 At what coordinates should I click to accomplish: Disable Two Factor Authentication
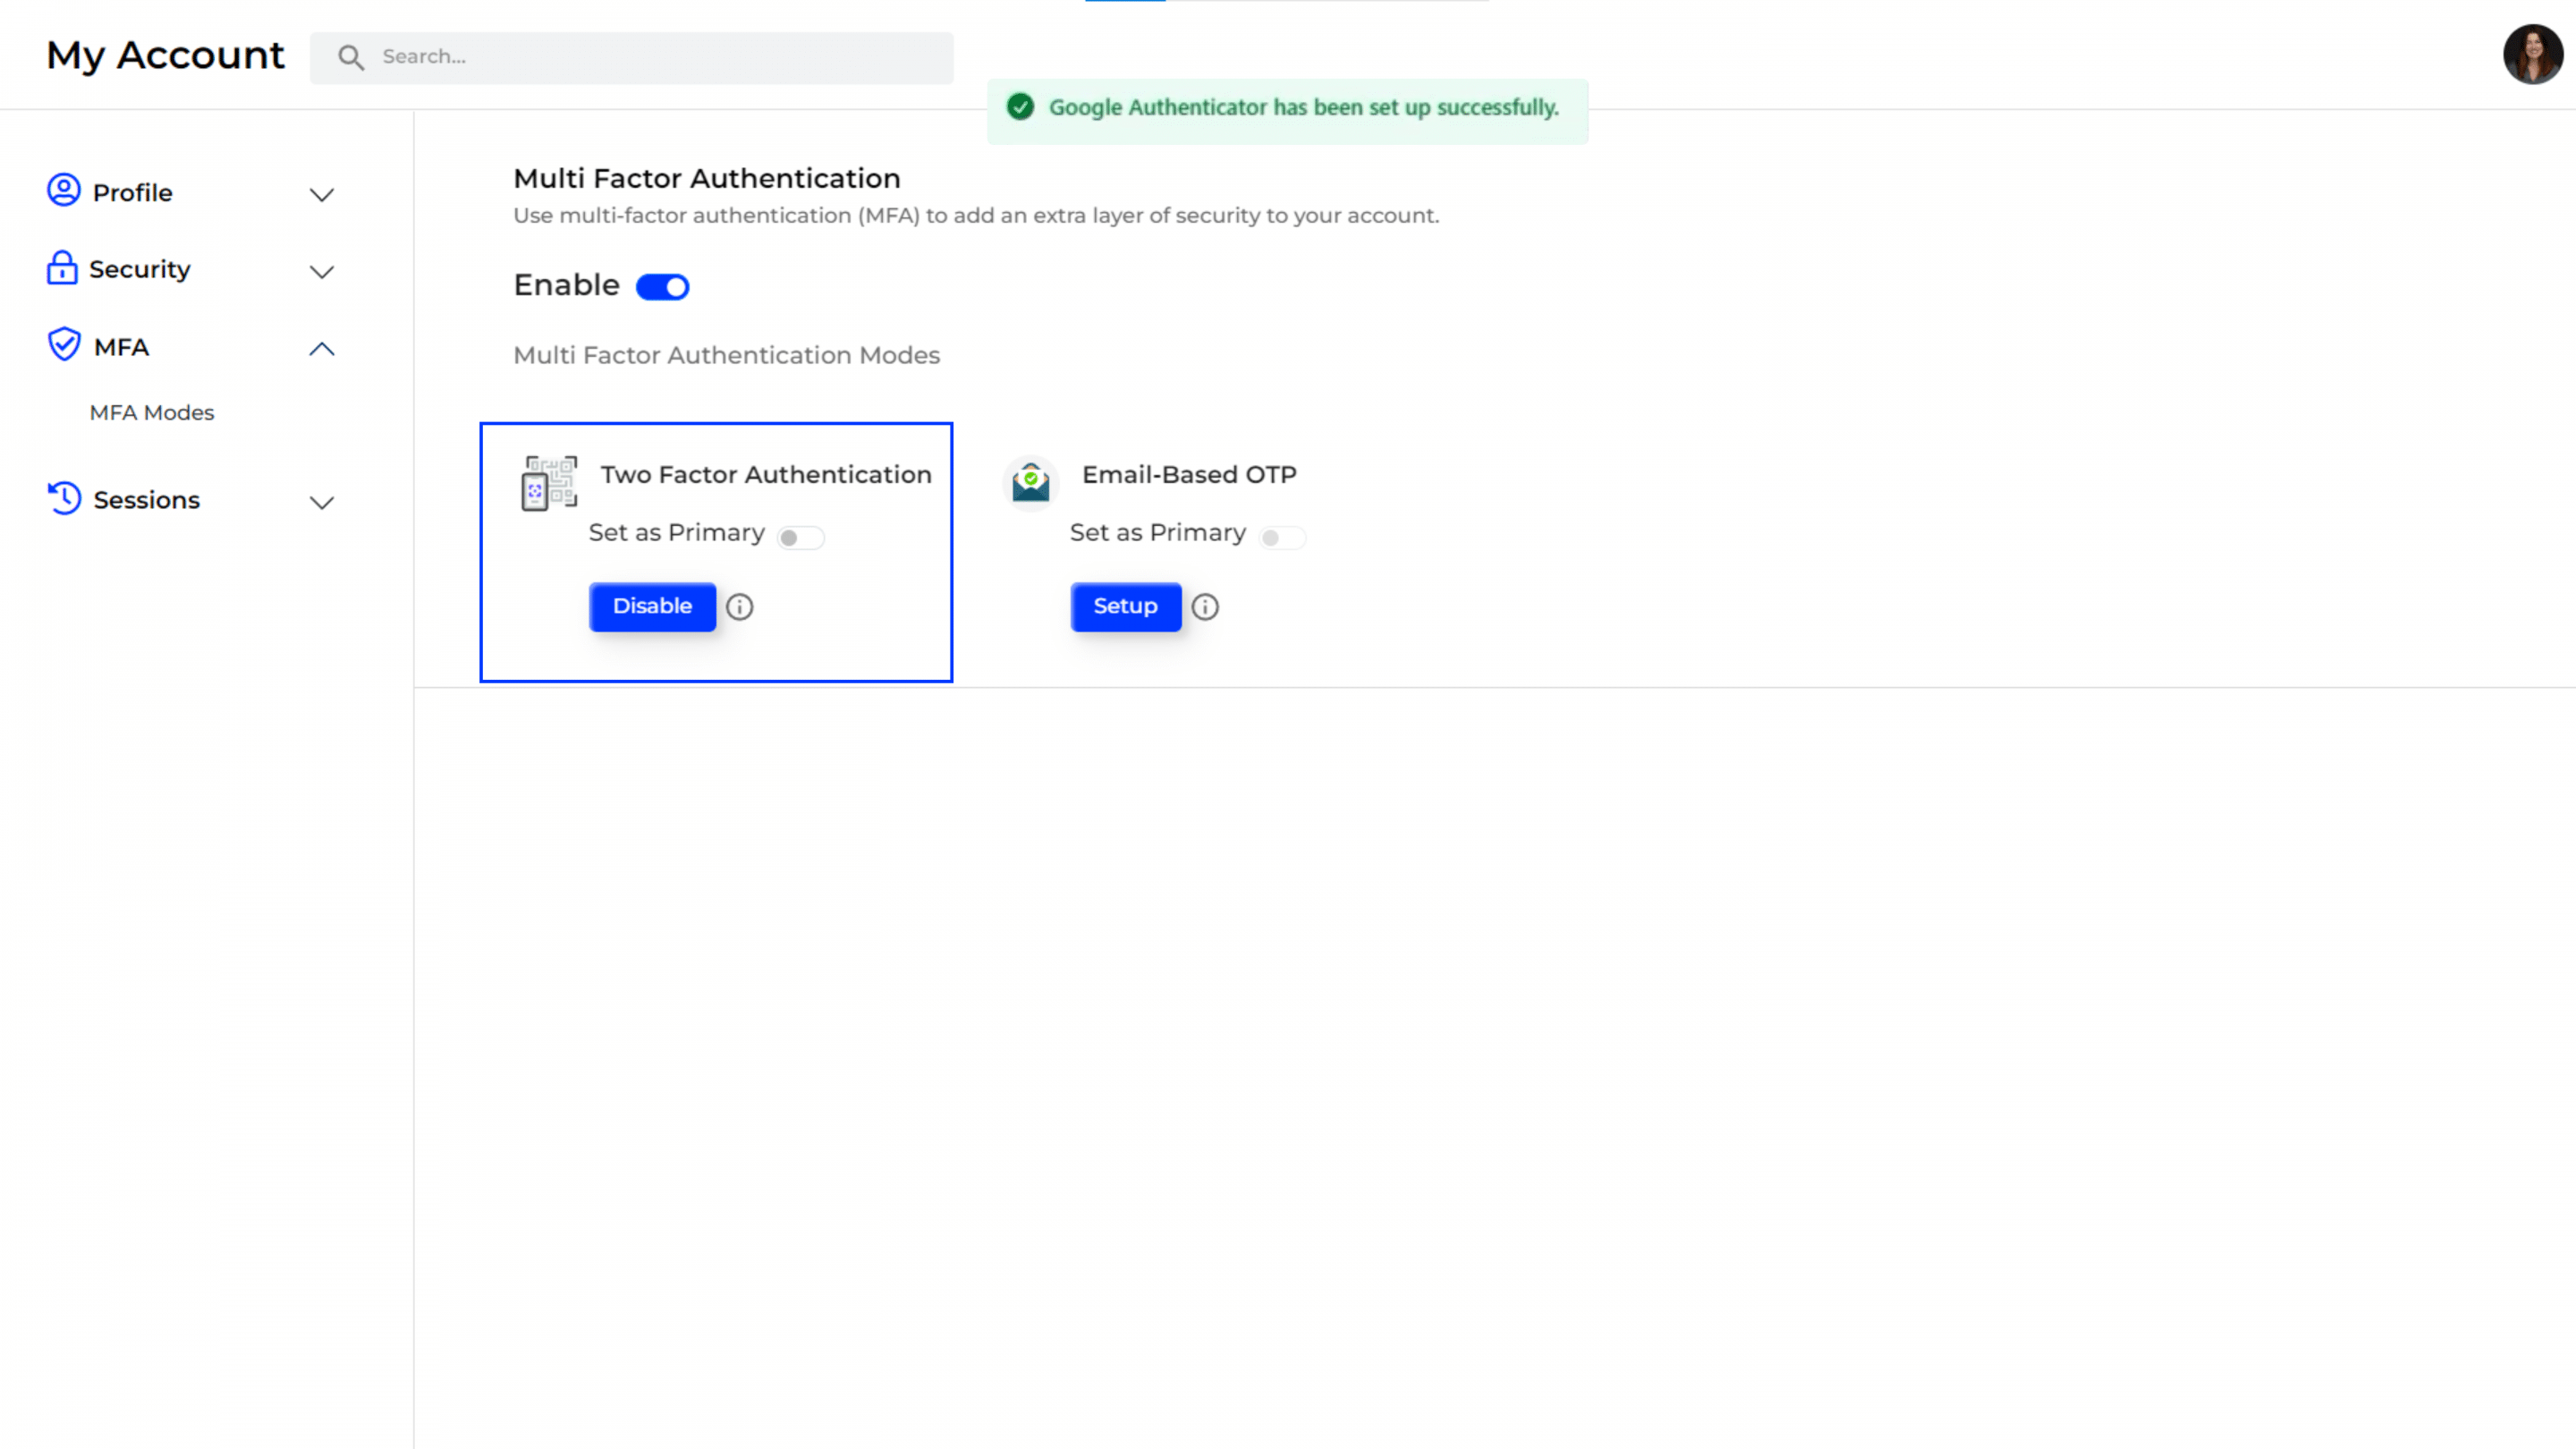pyautogui.click(x=652, y=606)
